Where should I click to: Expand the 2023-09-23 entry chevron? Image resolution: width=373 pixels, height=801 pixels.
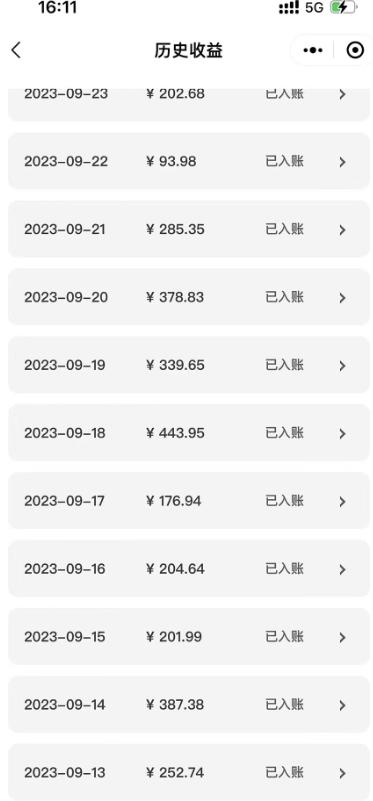[x=342, y=94]
